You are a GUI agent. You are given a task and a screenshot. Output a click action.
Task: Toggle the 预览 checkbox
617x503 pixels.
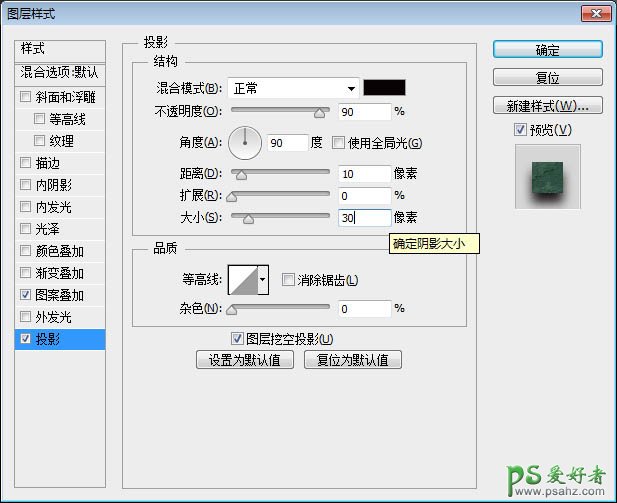[519, 129]
